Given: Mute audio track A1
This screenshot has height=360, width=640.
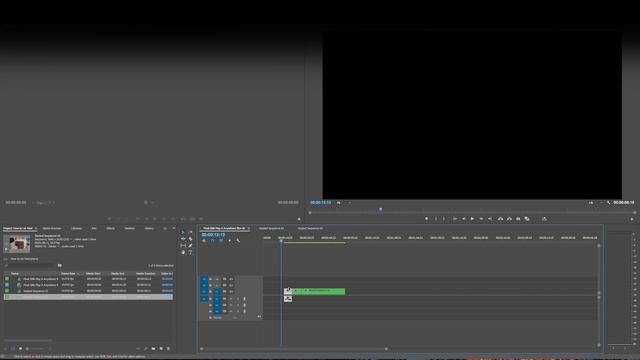Looking at the screenshot, I should tap(231, 299).
